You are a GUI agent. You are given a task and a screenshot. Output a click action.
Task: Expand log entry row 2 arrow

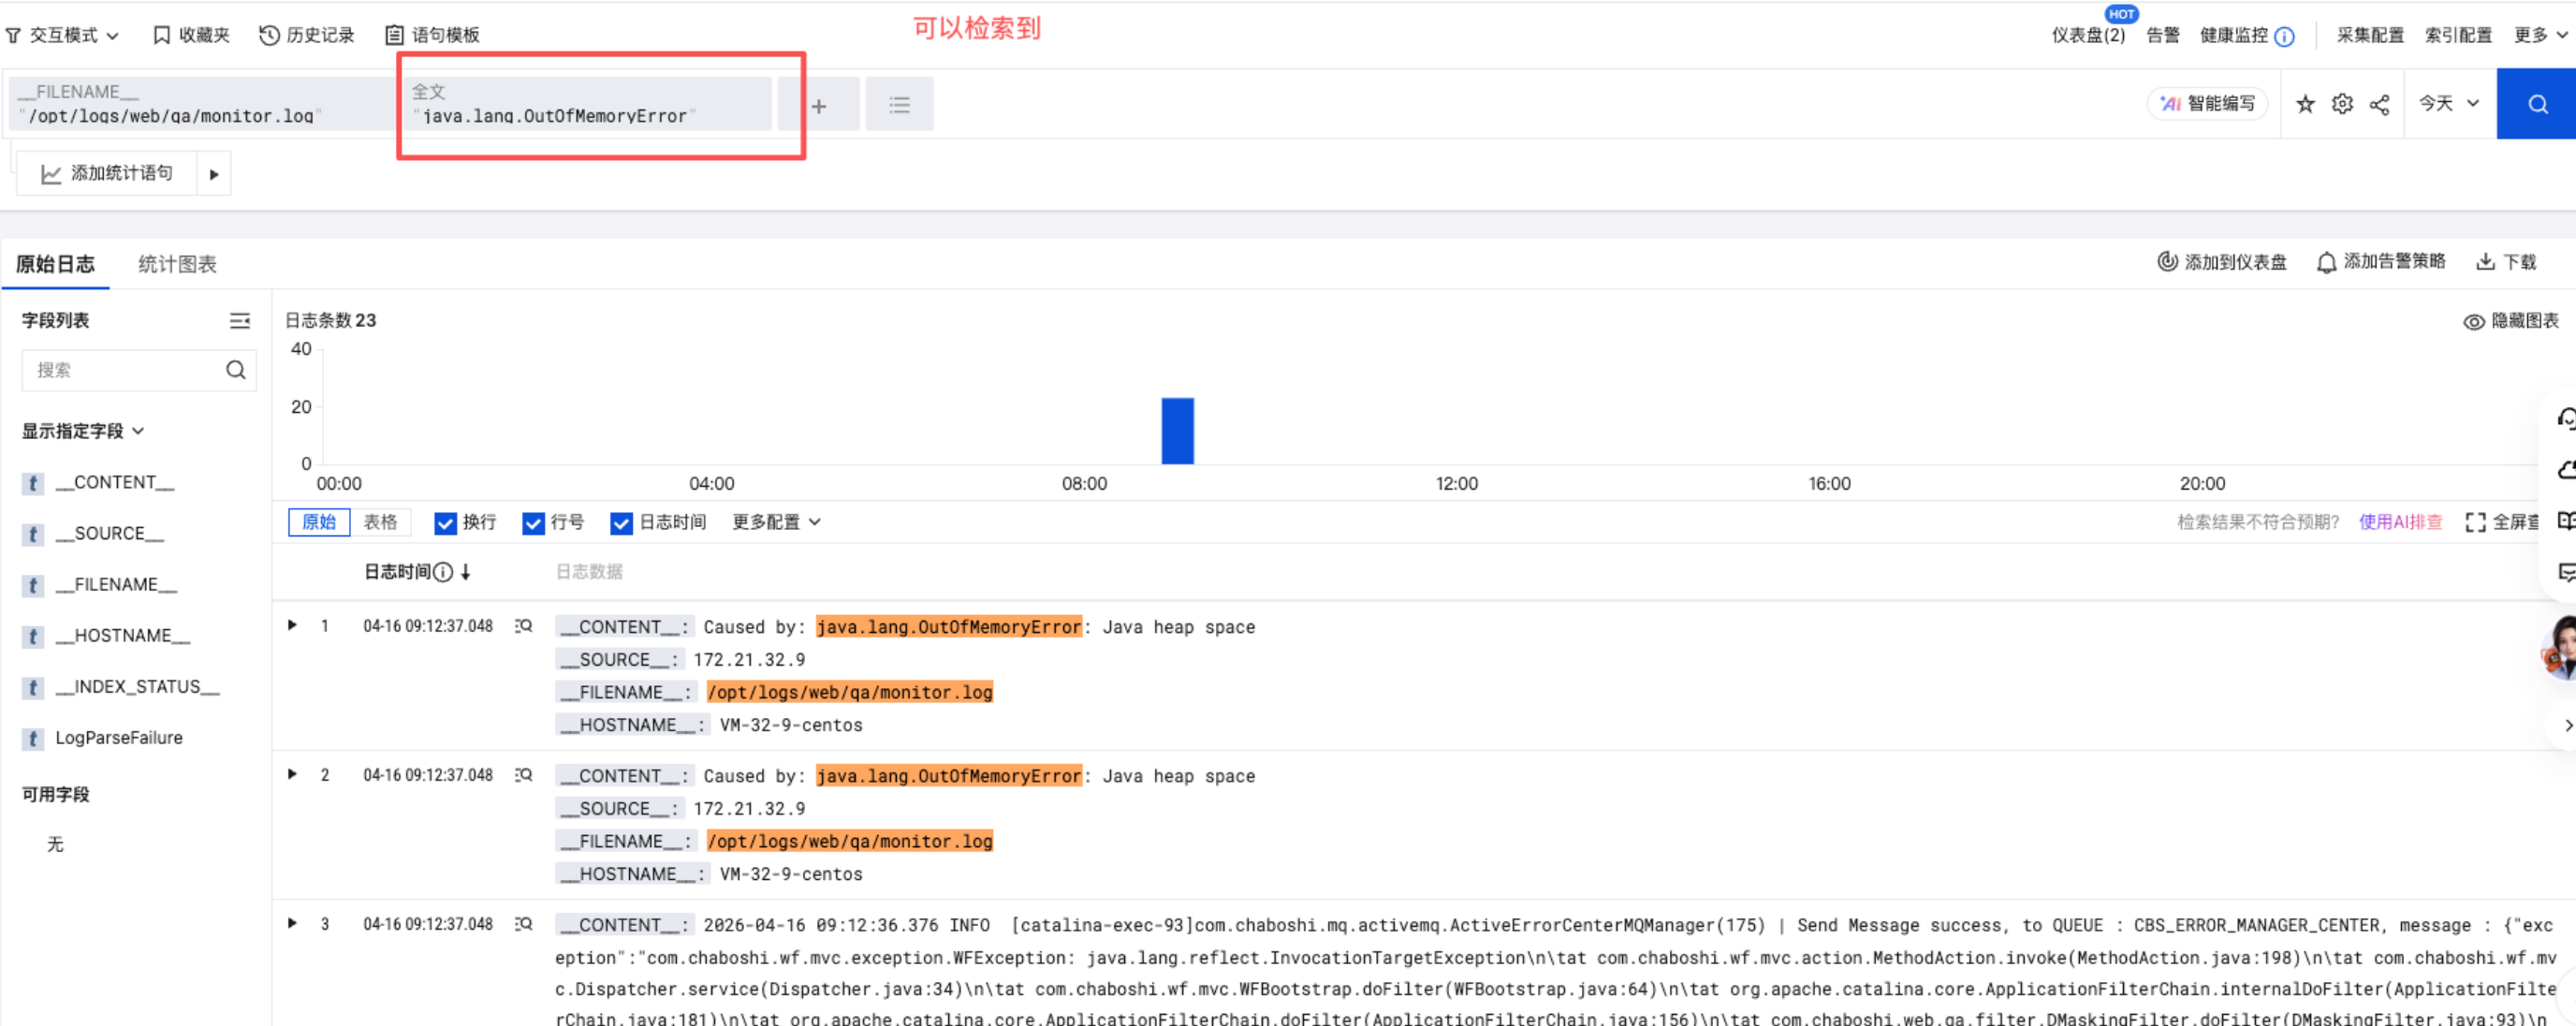pos(292,774)
